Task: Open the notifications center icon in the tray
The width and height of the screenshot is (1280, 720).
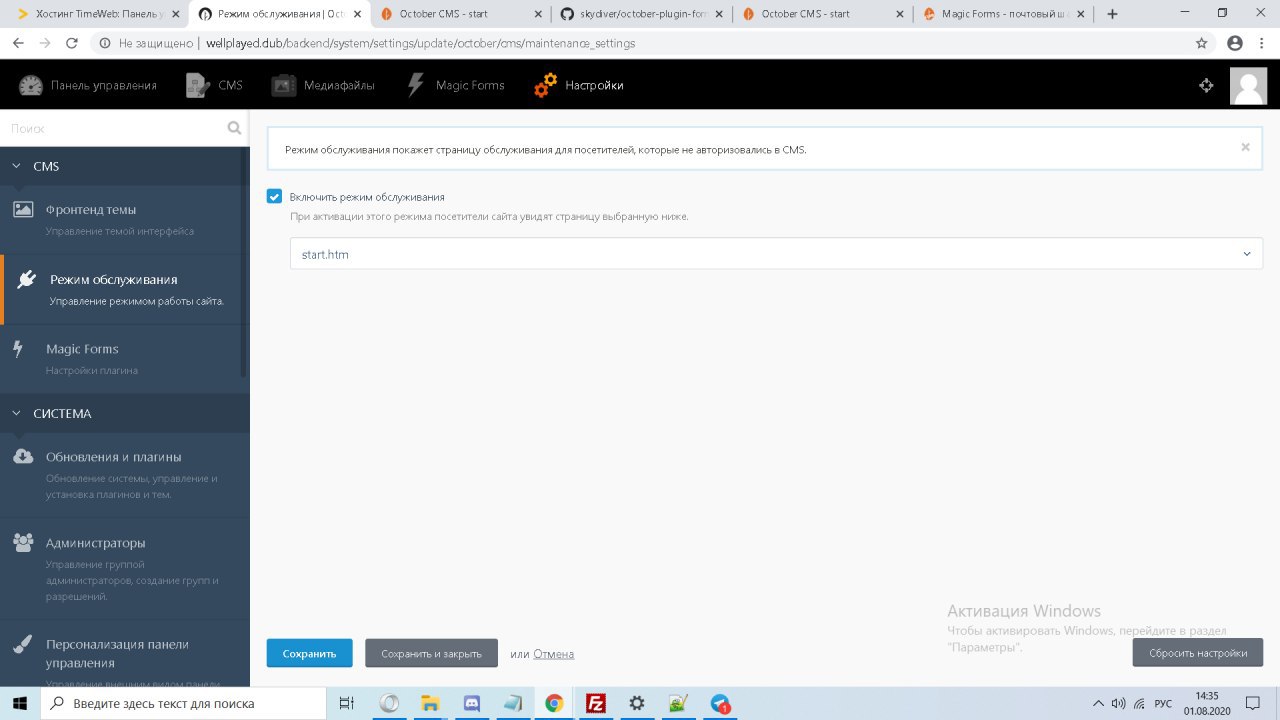Action: (x=1252, y=703)
